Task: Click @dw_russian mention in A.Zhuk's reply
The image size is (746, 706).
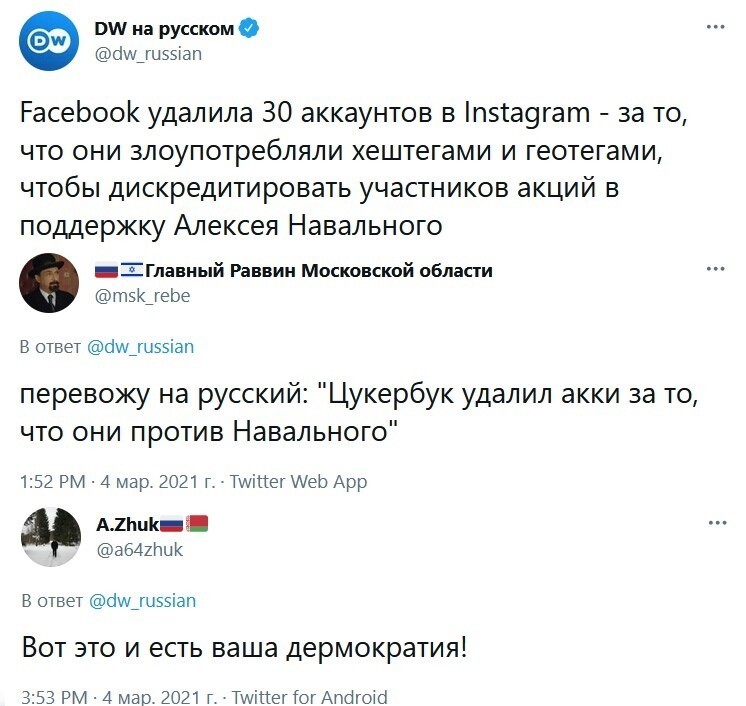Action: pyautogui.click(x=142, y=601)
